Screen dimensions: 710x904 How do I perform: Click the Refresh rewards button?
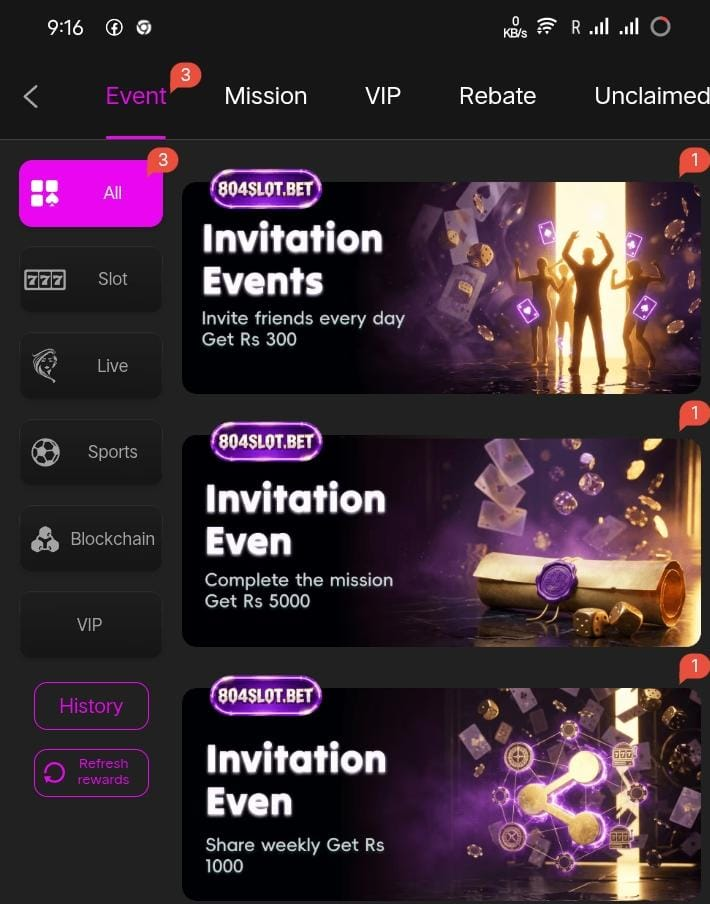[x=91, y=773]
